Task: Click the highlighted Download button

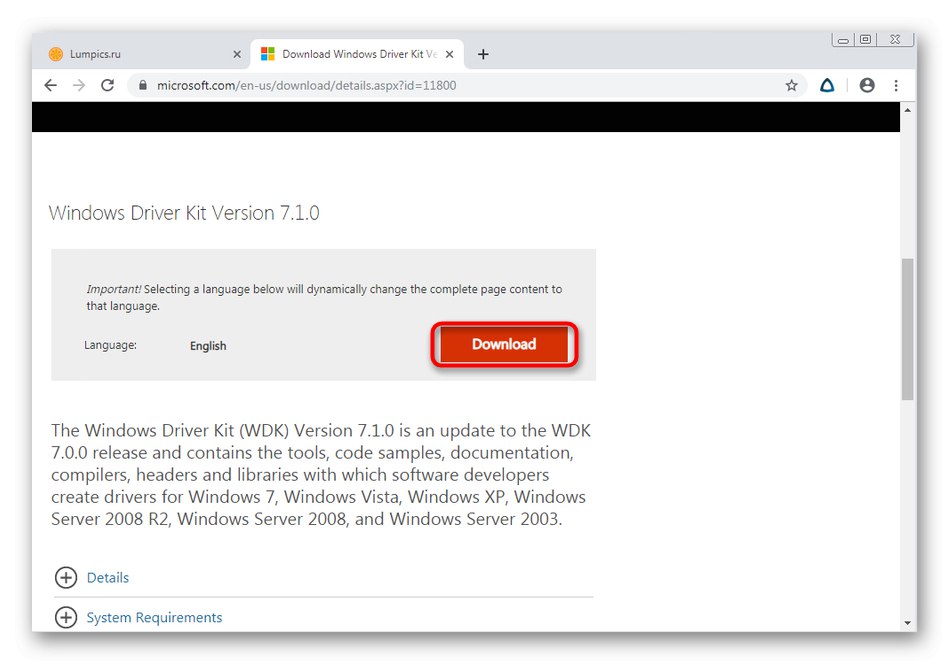Action: pyautogui.click(x=503, y=344)
